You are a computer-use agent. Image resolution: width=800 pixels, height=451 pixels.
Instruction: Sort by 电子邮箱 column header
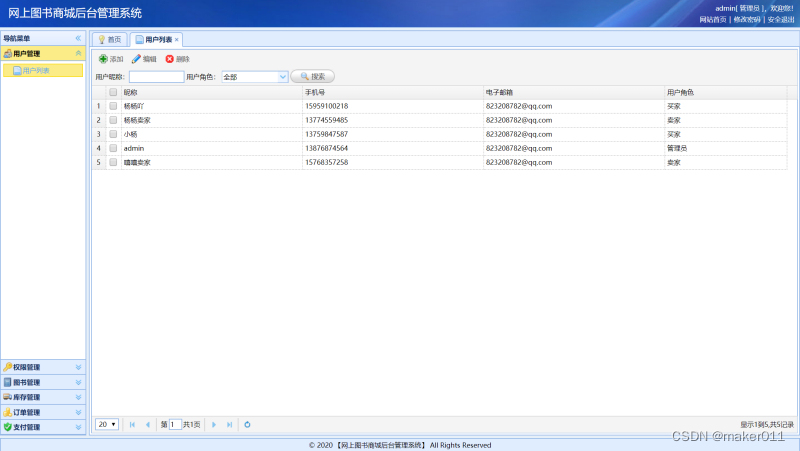tap(574, 92)
